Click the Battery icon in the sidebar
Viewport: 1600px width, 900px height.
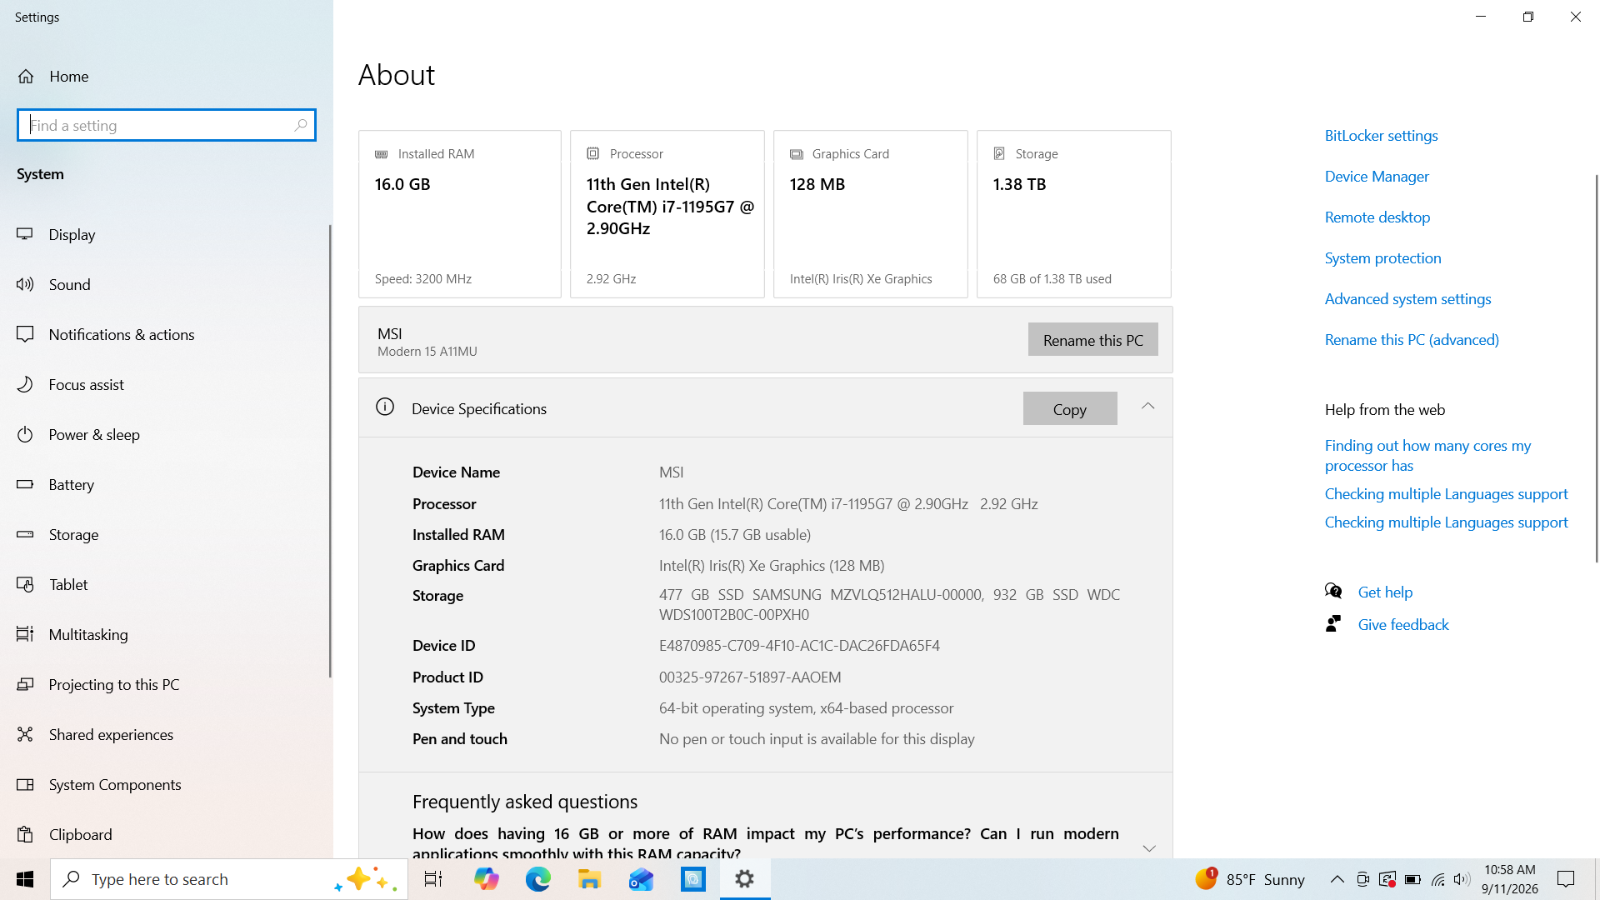tap(25, 484)
